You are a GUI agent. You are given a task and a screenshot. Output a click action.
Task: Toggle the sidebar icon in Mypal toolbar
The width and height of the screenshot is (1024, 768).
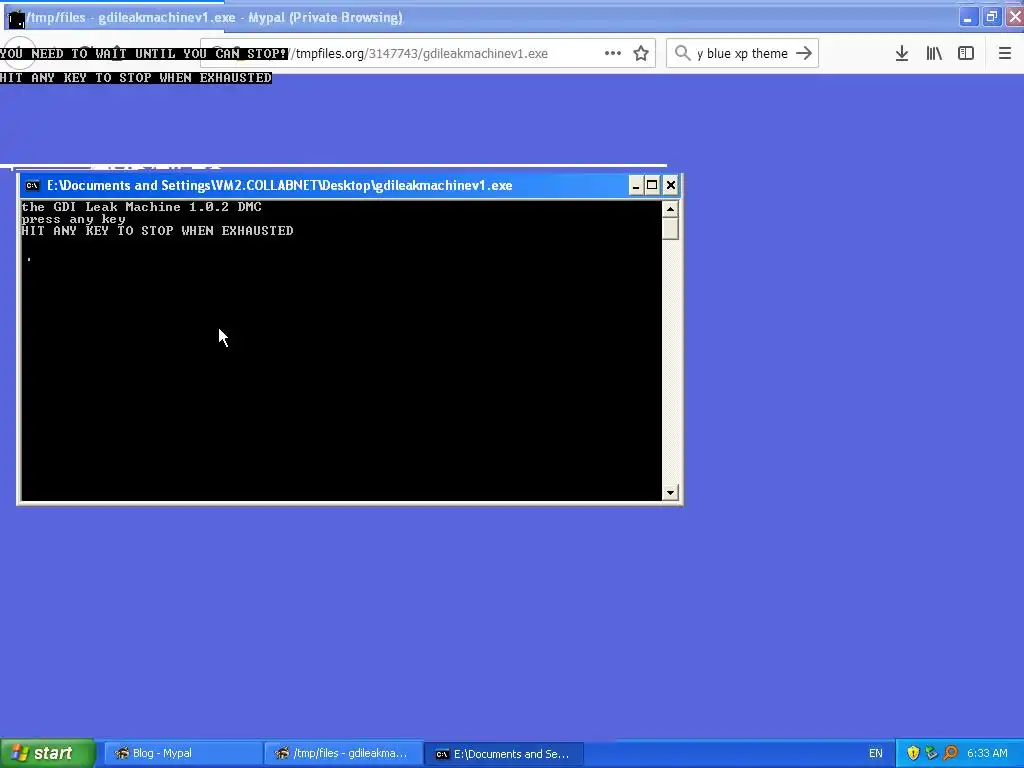966,53
